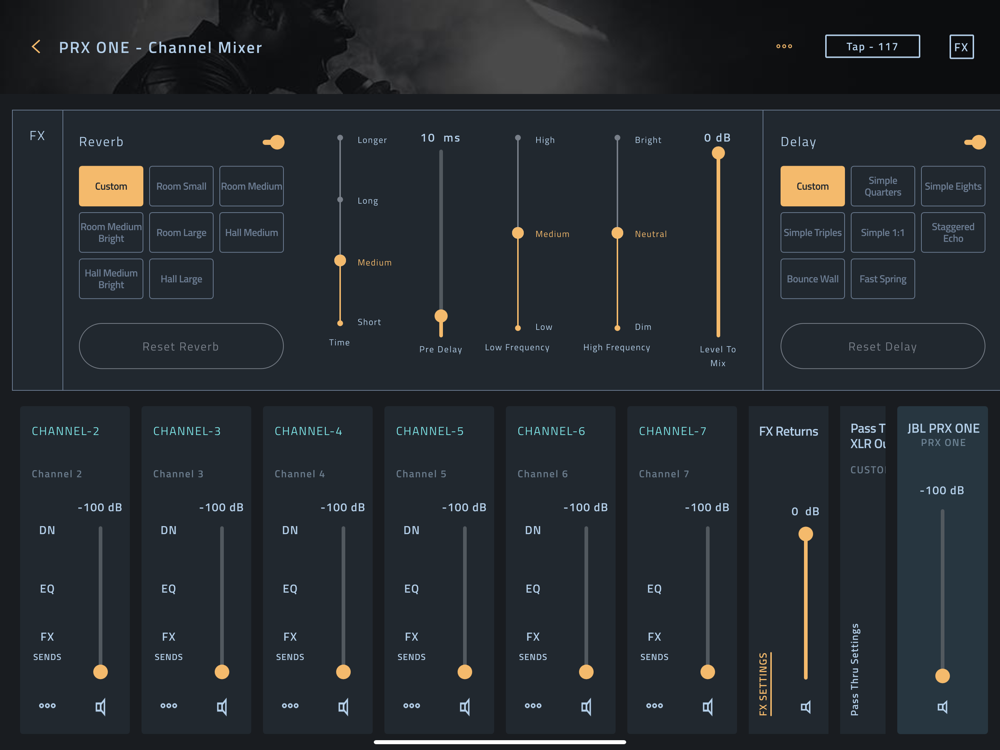Select the Room Medium reverb preset
Screen dimensions: 1000x750
point(251,186)
